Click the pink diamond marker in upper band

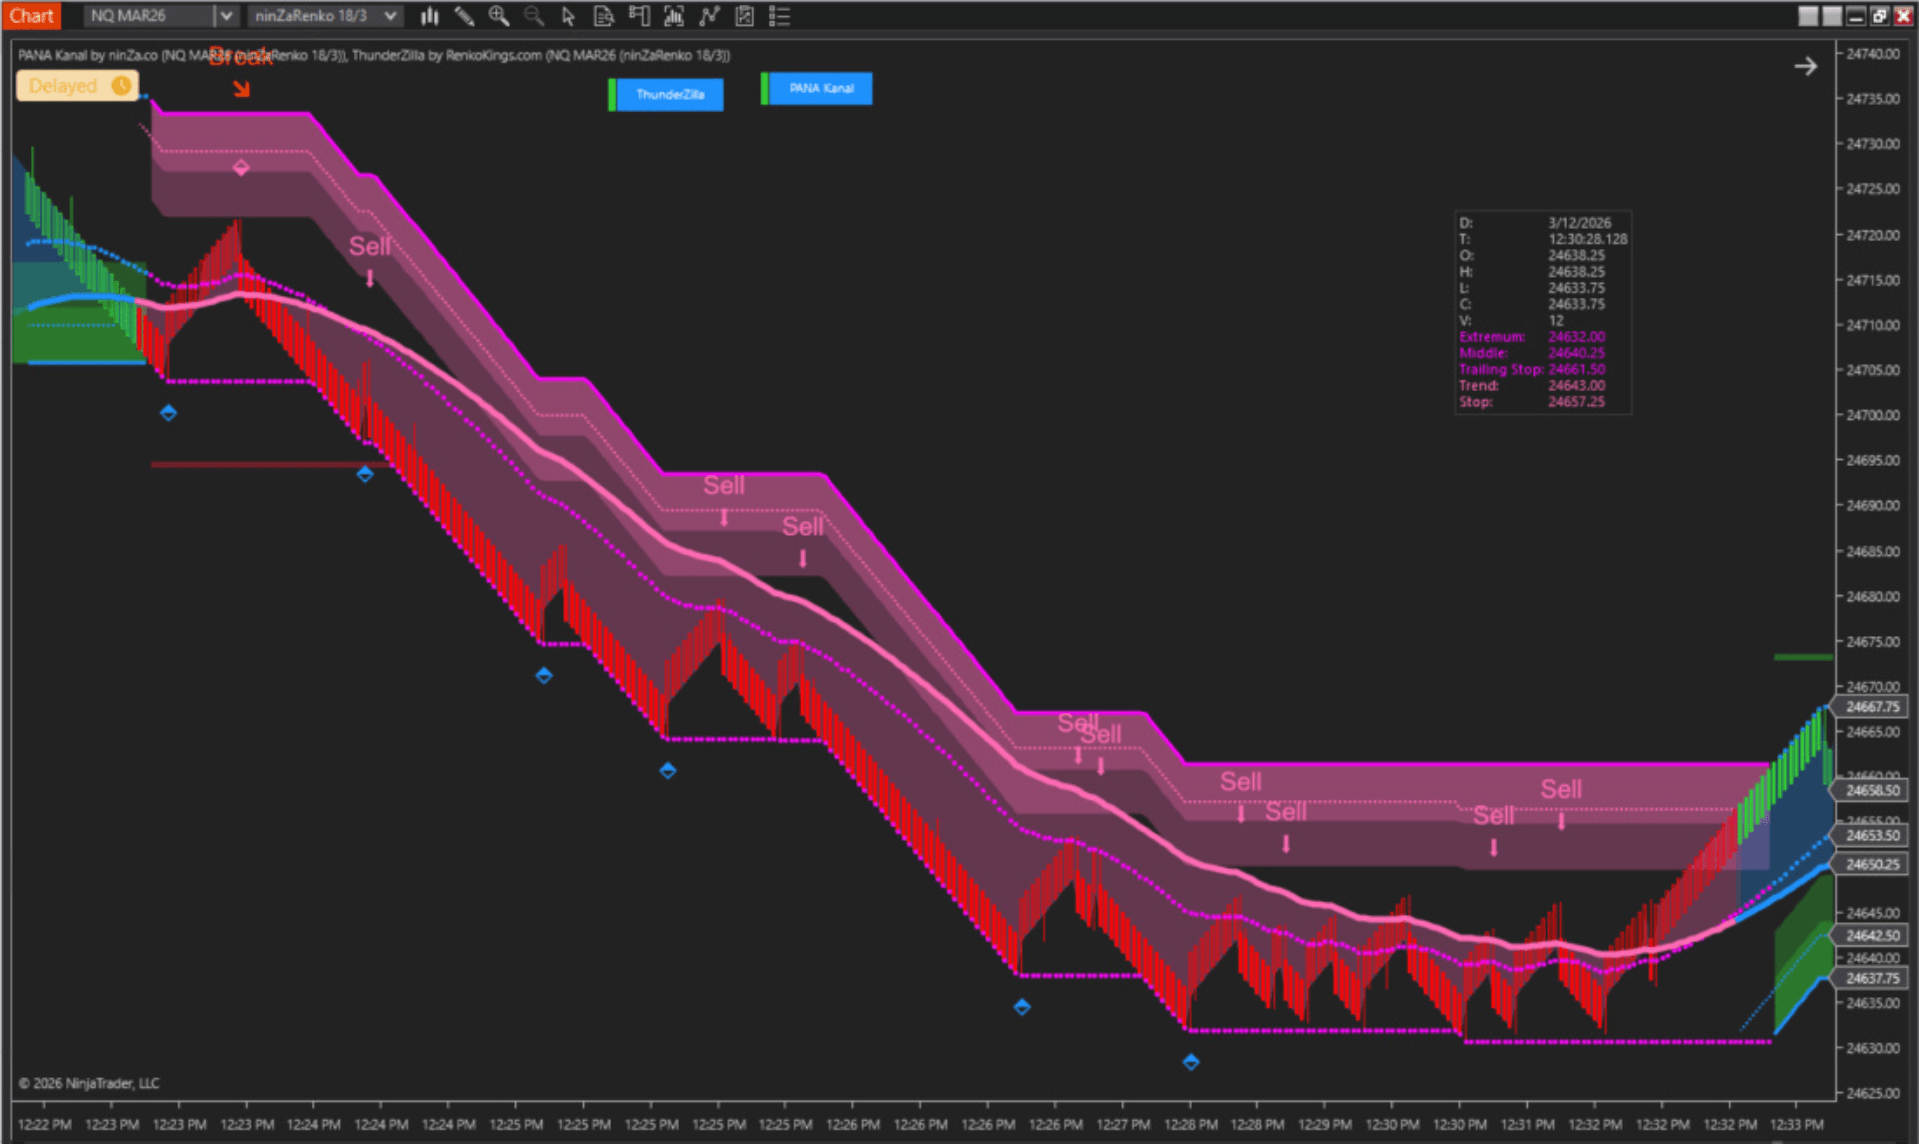pos(241,168)
